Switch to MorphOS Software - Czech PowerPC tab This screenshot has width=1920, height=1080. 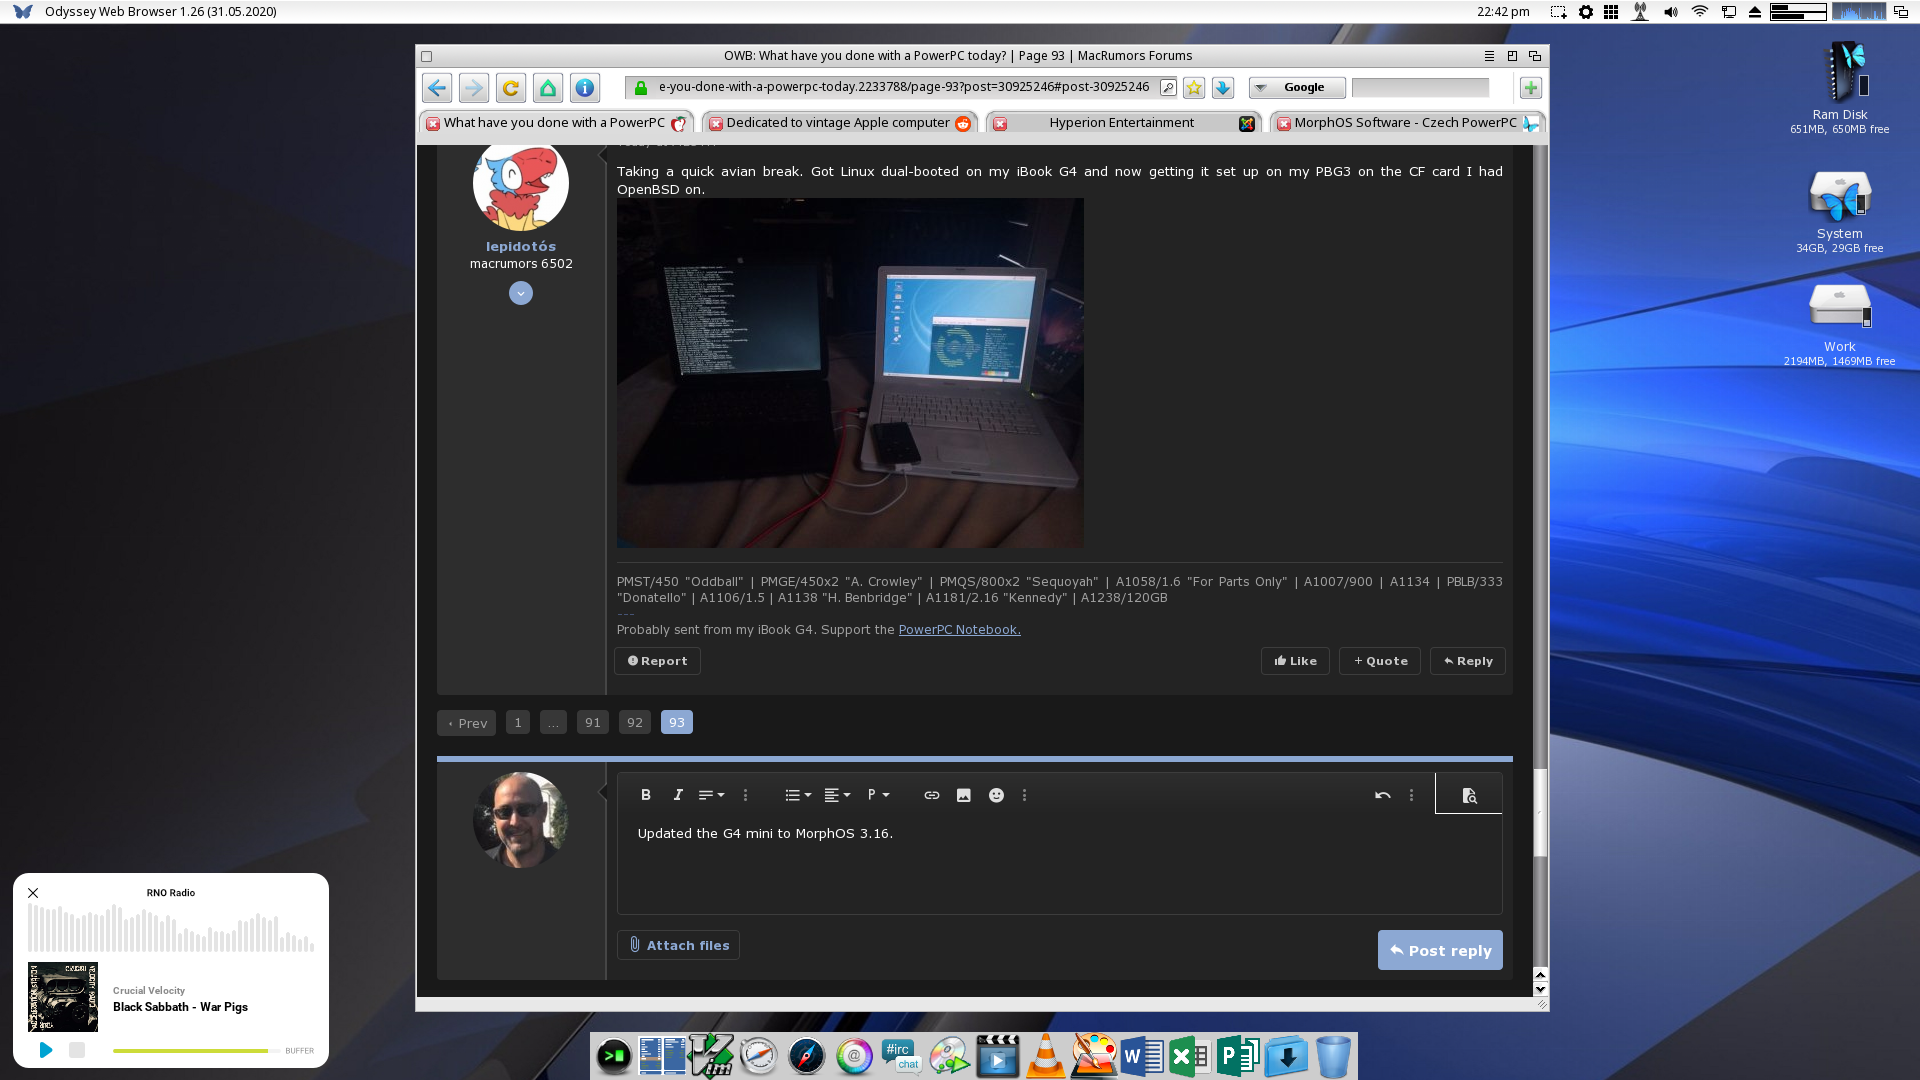point(1405,123)
